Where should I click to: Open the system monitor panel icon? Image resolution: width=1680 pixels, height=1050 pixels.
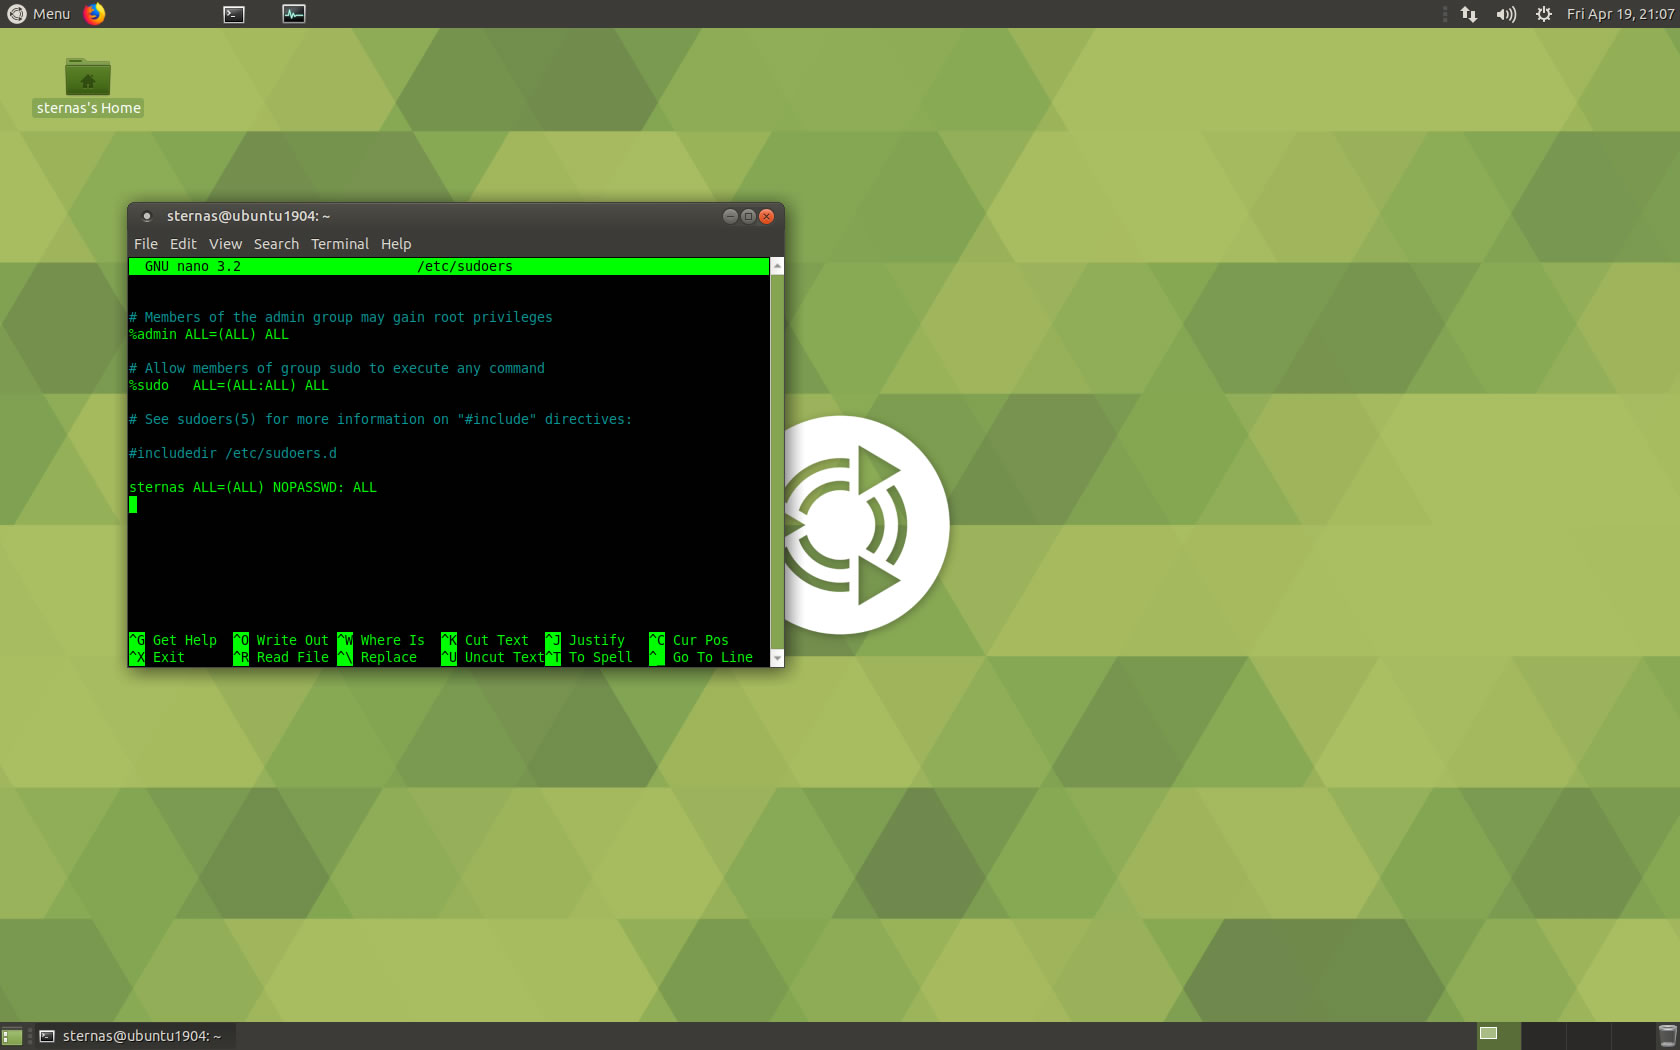[x=294, y=14]
